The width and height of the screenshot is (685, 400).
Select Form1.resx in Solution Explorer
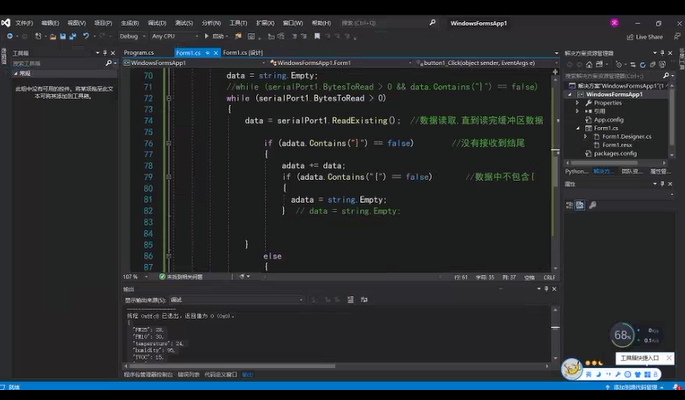point(616,145)
